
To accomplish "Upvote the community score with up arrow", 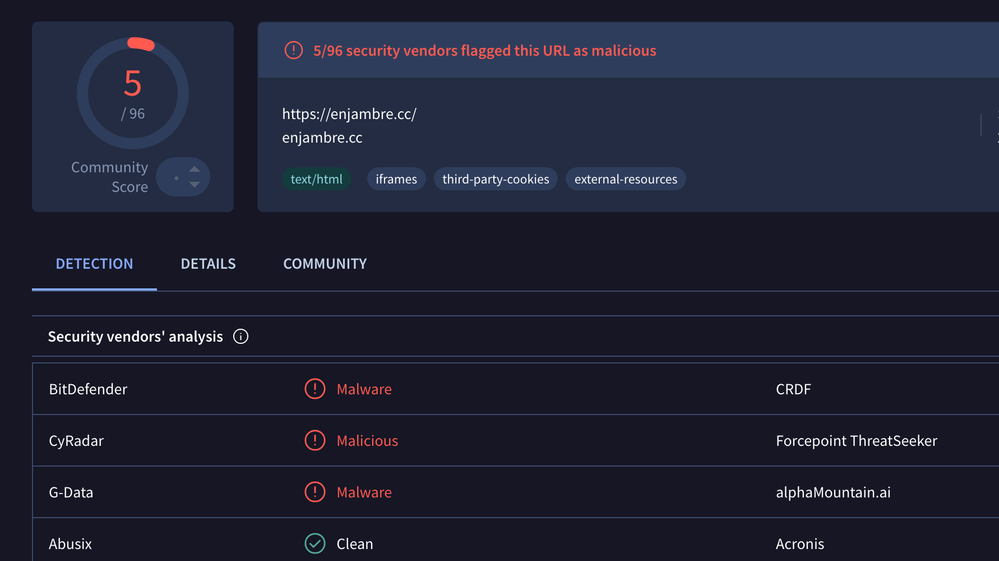I will 194,170.
